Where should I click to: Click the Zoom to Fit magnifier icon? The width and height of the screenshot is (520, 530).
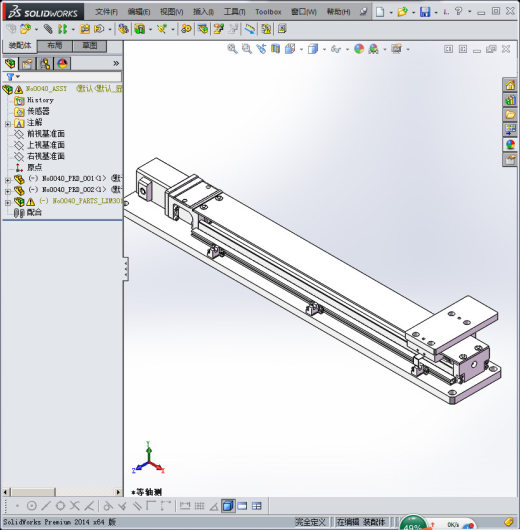click(x=232, y=49)
